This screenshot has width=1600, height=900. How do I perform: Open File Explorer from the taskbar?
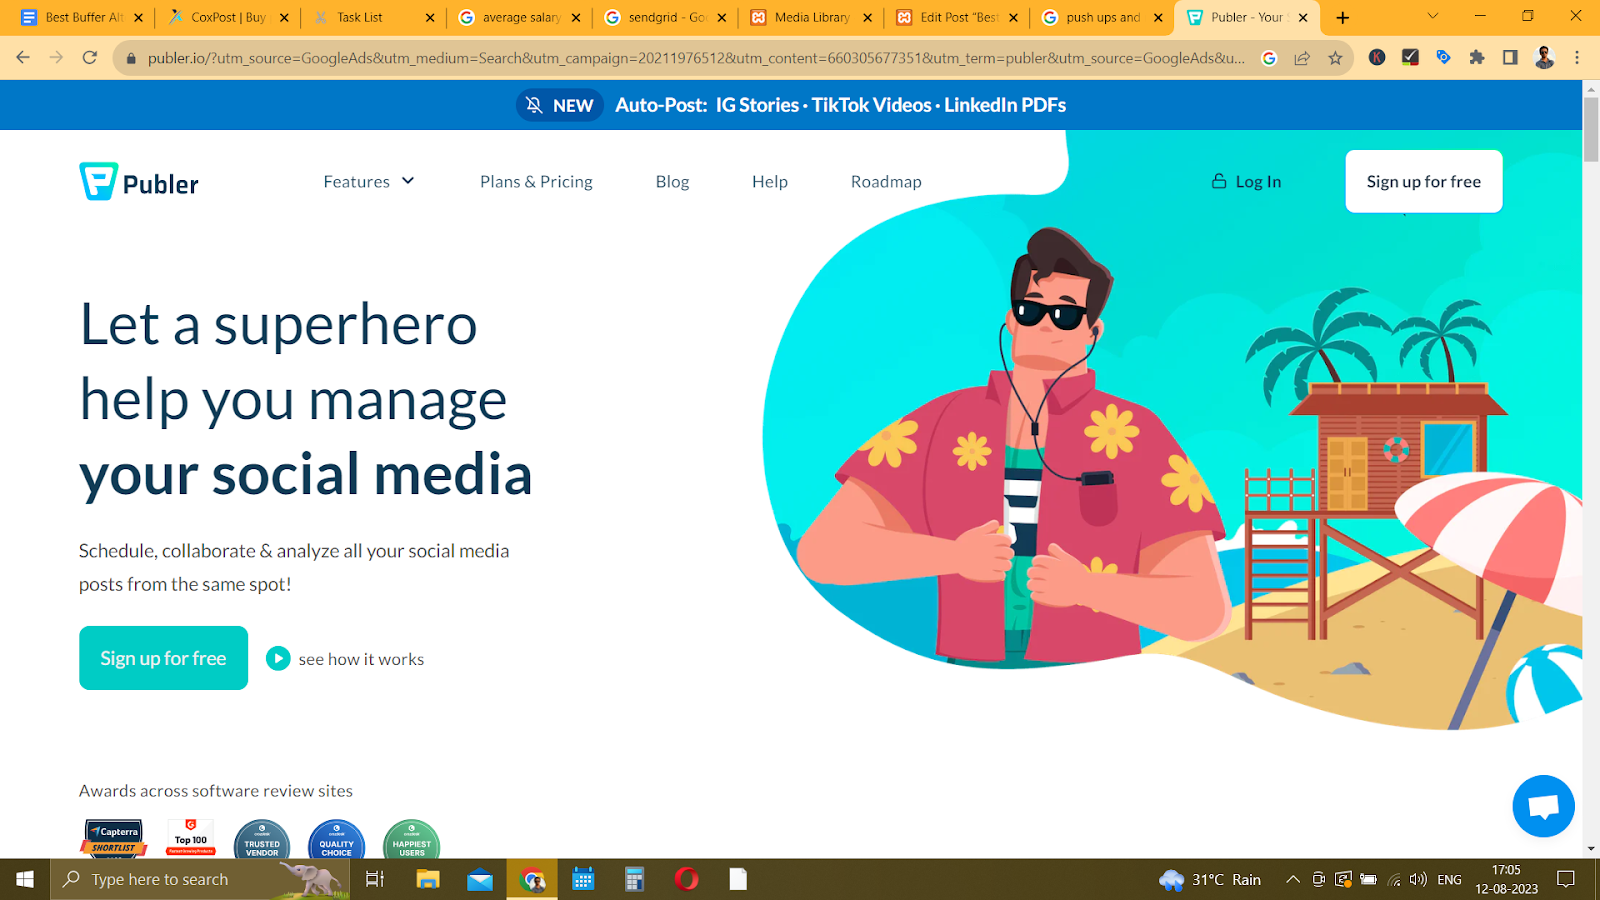[x=428, y=879]
